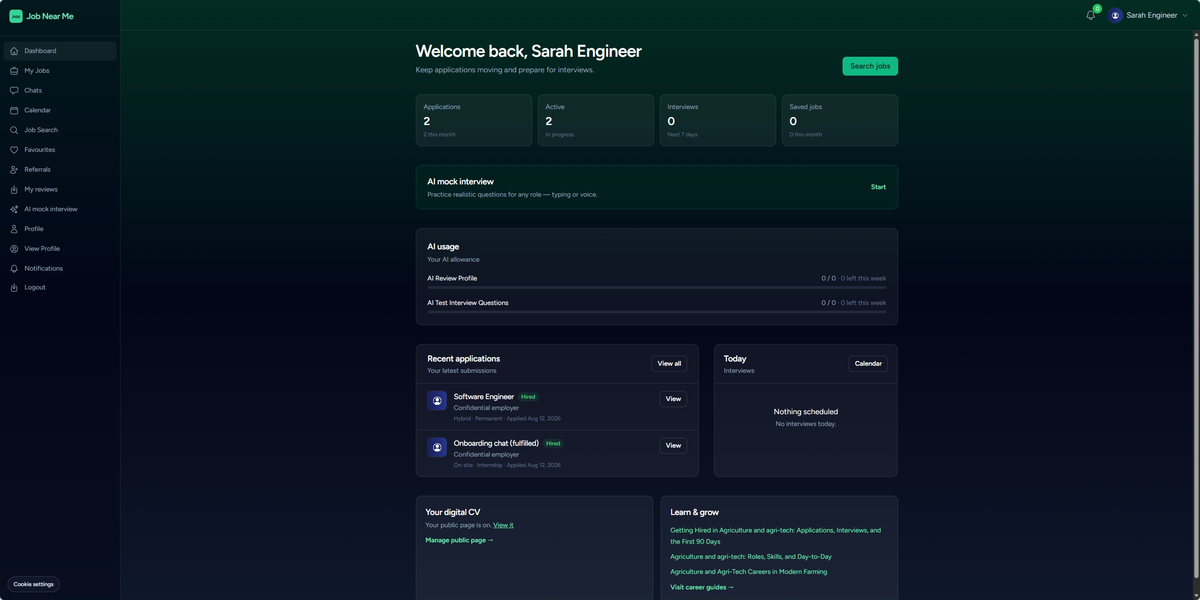Click Welcome back, Sarah Engineer heading
This screenshot has height=600, width=1200.
529,51
